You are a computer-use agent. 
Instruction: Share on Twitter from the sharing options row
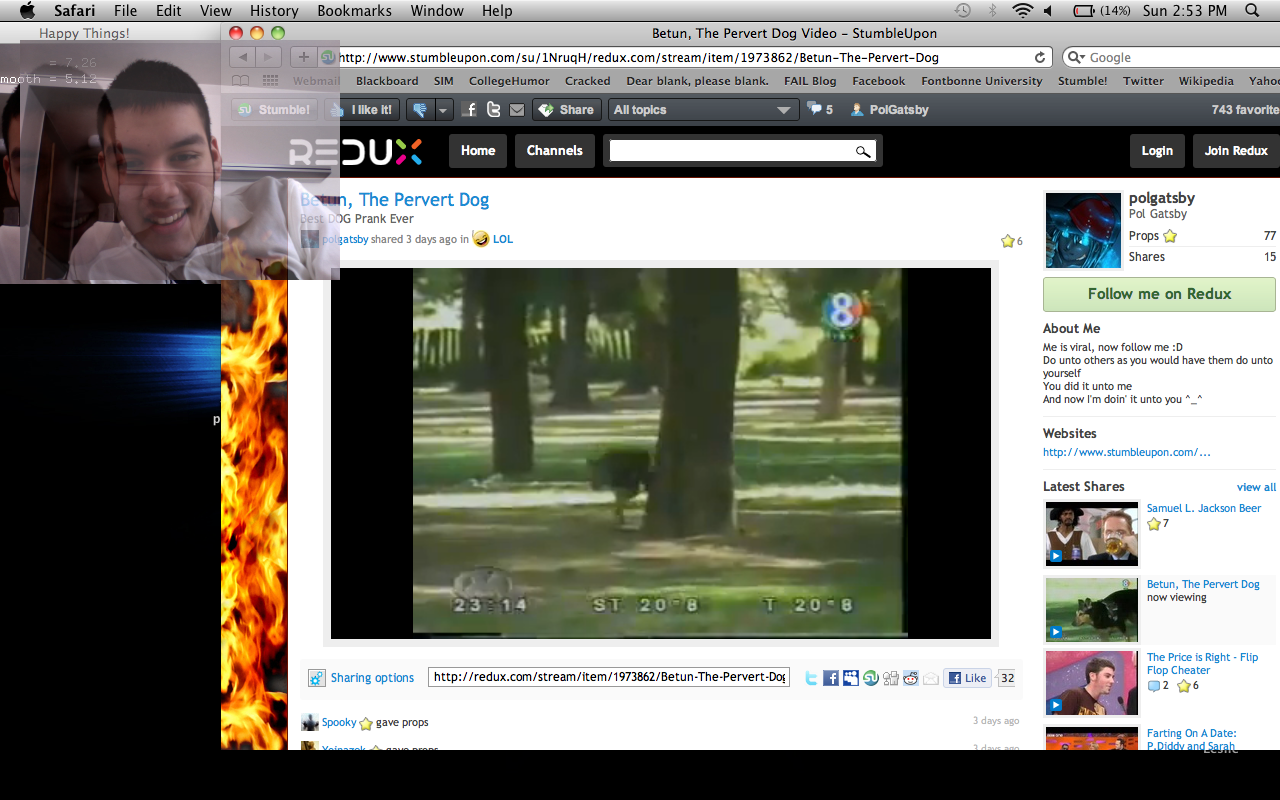[x=811, y=678]
